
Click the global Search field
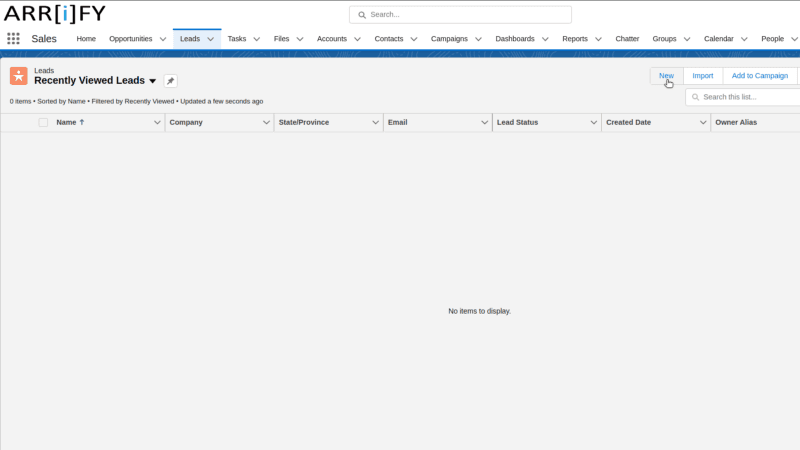pos(460,15)
